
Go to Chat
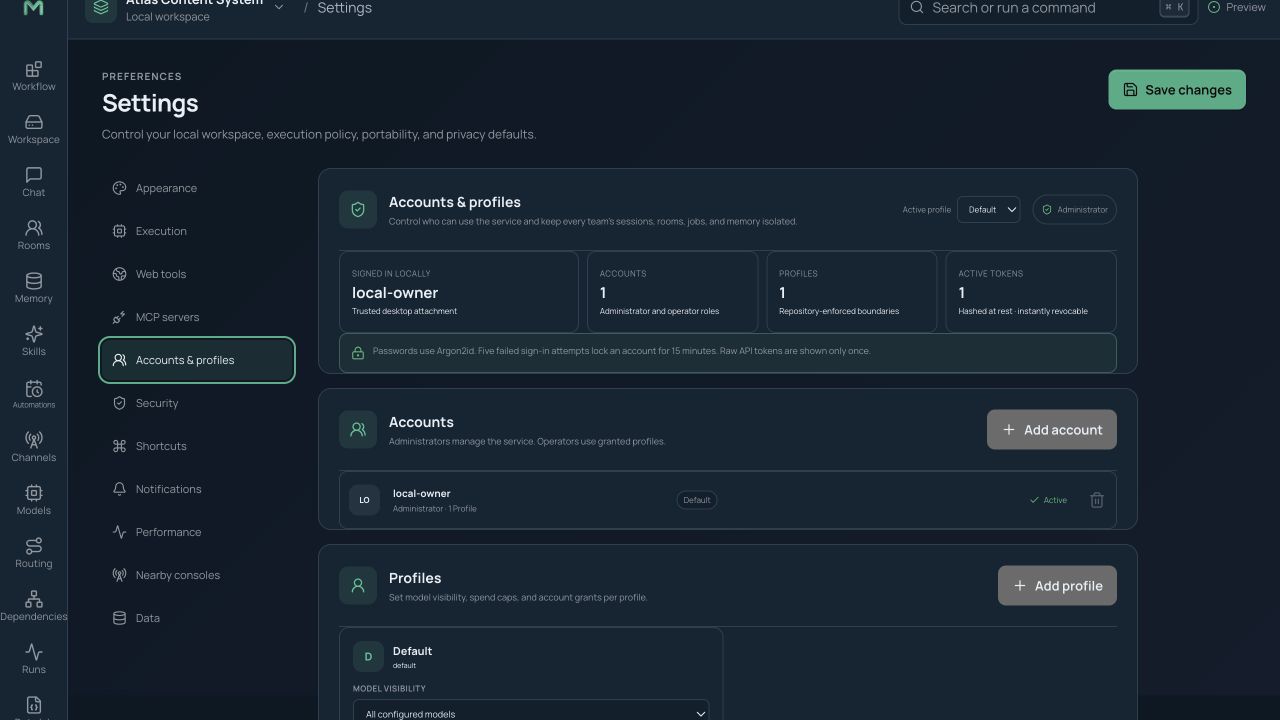tap(33, 182)
